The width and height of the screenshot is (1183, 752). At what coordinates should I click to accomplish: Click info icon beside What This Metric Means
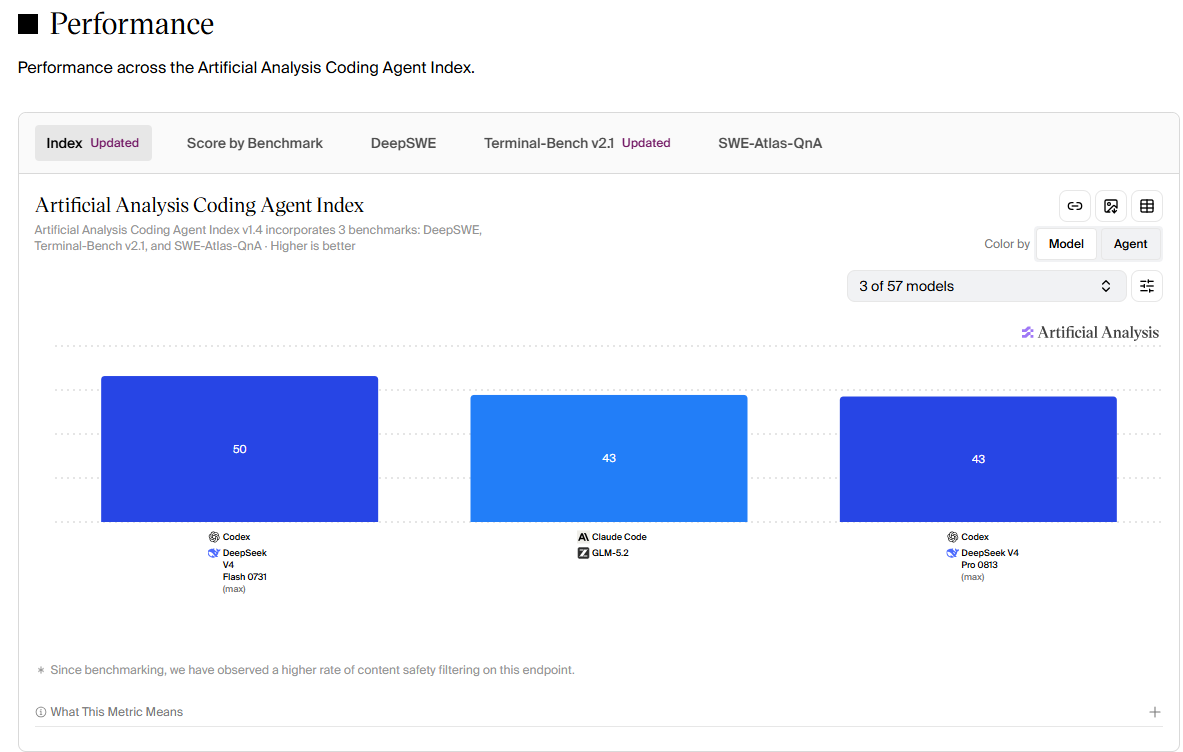click(x=41, y=712)
